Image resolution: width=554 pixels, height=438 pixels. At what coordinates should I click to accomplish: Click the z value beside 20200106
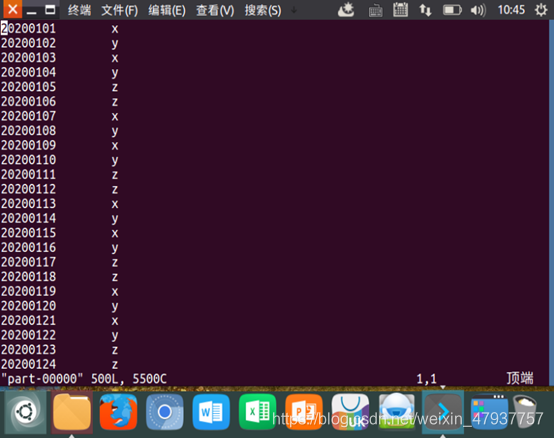click(115, 102)
